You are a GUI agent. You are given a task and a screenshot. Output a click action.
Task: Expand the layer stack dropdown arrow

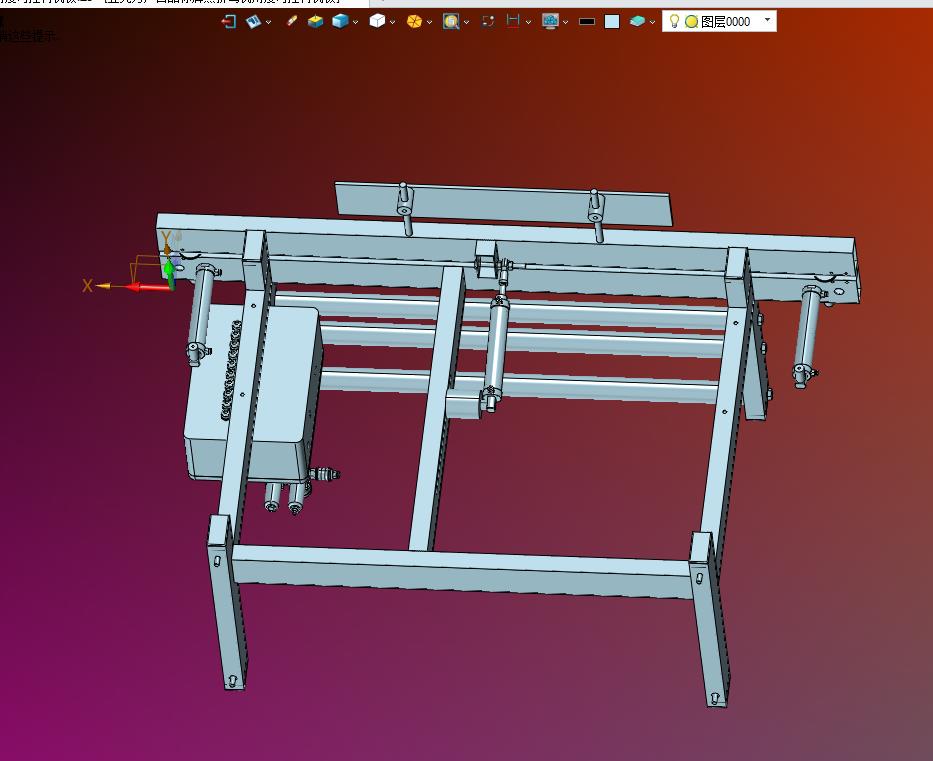point(652,23)
